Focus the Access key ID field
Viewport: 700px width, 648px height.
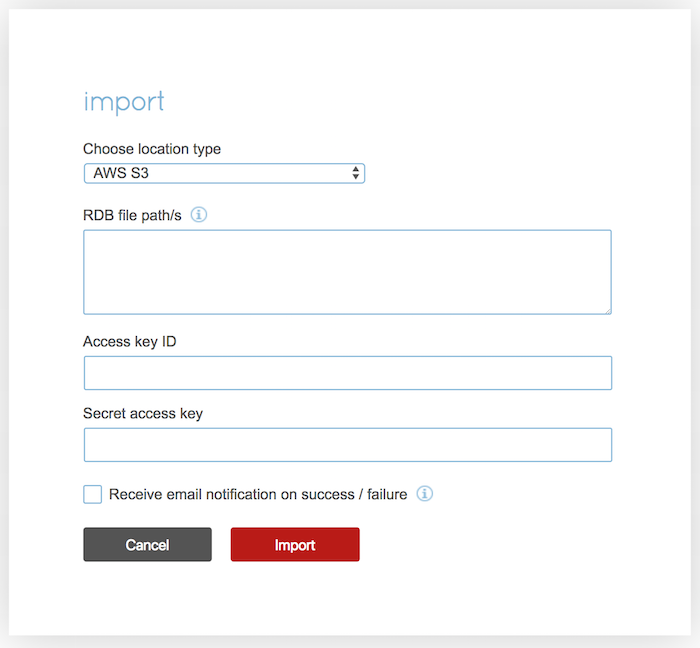point(347,373)
